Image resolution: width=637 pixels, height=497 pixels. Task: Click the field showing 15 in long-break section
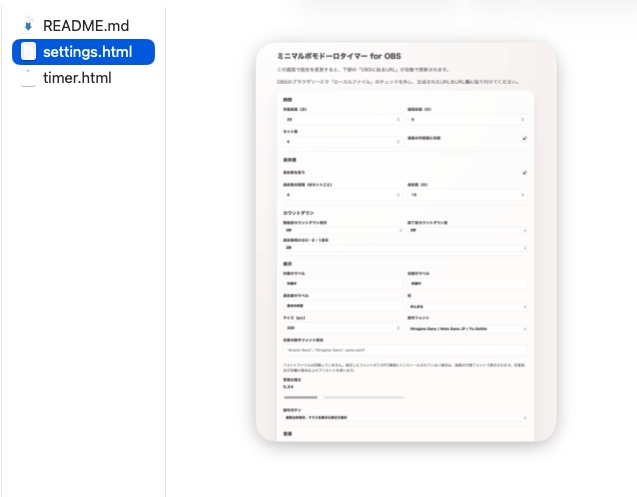click(467, 195)
